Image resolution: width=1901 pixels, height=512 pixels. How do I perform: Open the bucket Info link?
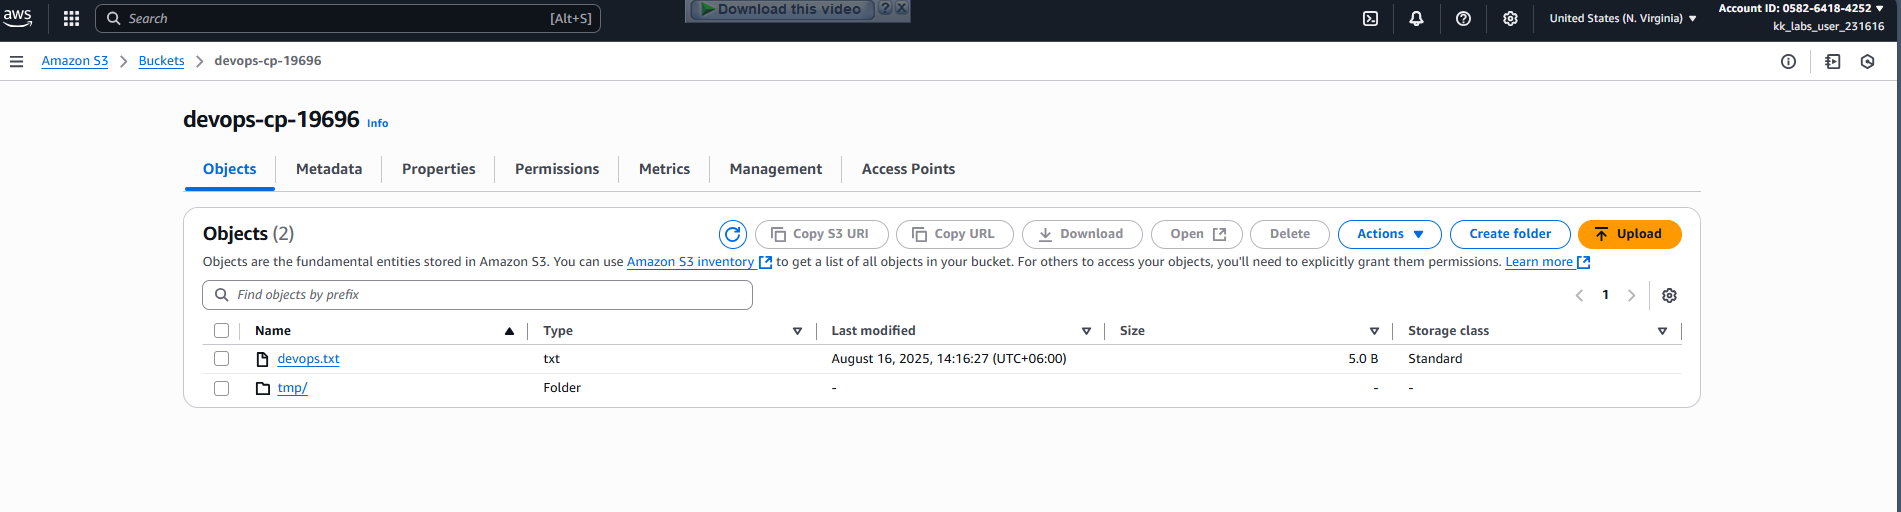click(377, 123)
